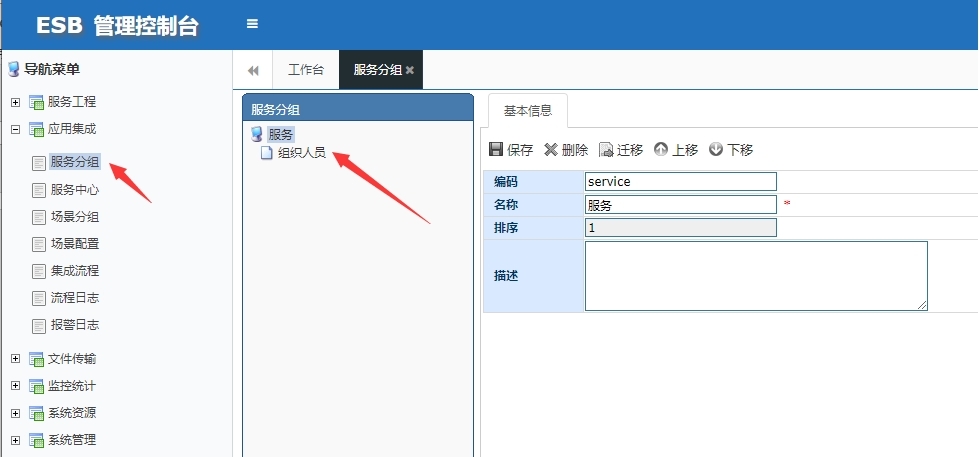Select the 基本信息 tab
The image size is (979, 457).
pos(528,111)
